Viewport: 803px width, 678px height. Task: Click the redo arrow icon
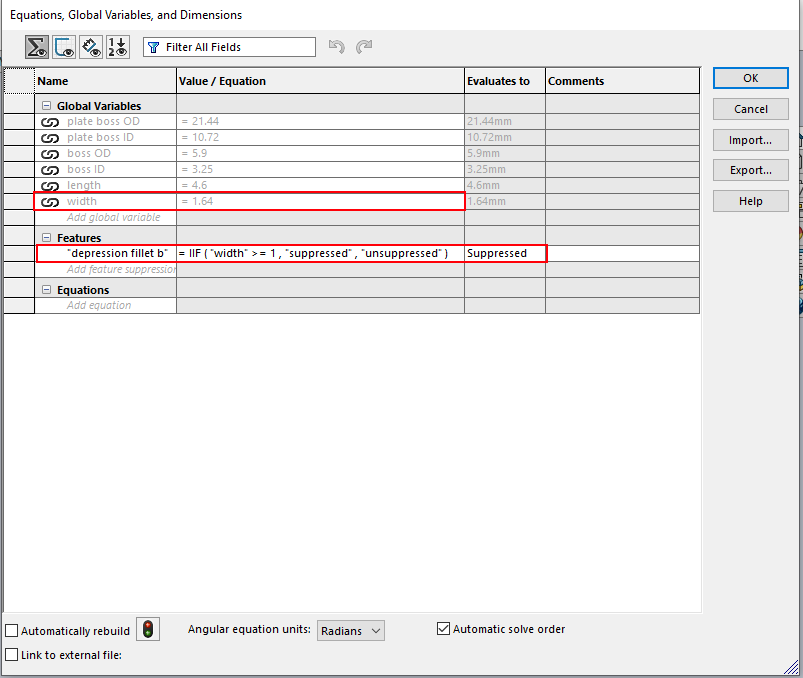pos(364,47)
